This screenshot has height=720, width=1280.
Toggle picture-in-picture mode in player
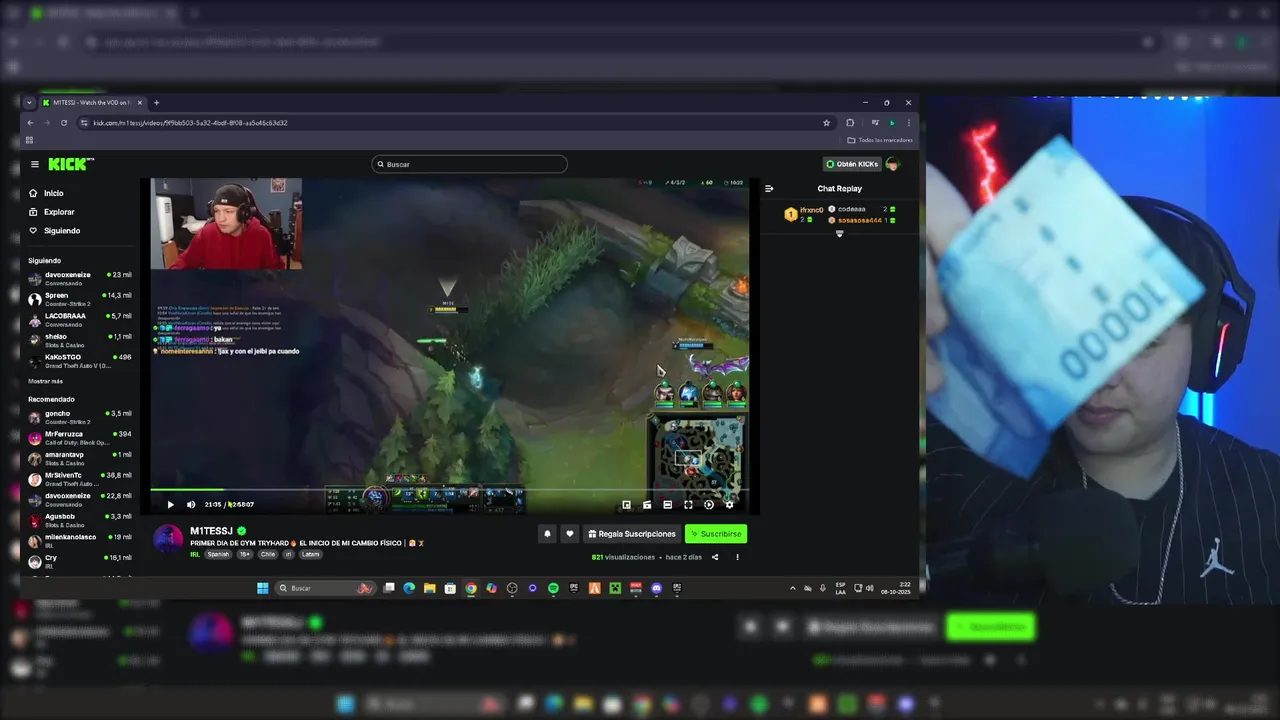(626, 505)
